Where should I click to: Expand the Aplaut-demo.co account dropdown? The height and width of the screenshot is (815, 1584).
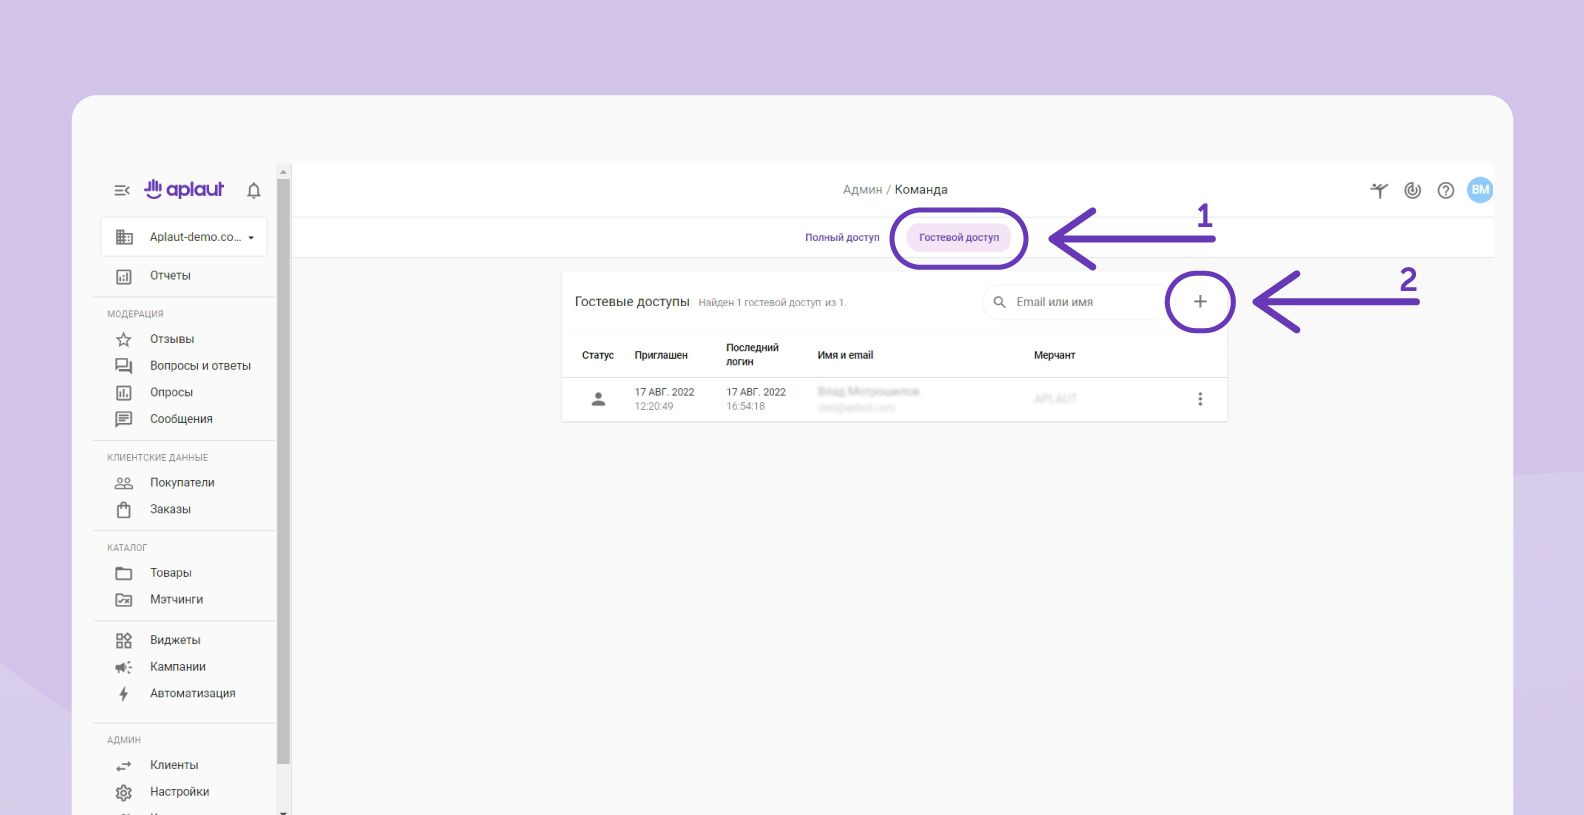(185, 237)
